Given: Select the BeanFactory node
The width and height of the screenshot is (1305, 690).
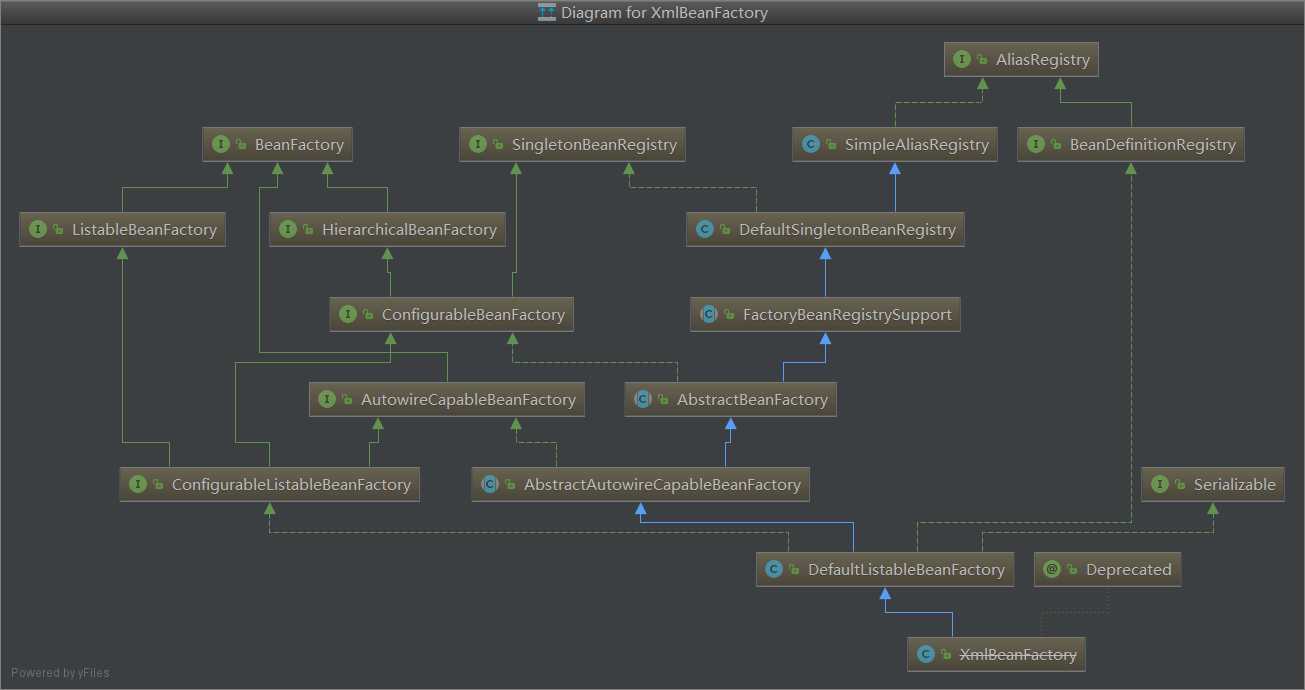Looking at the screenshot, I should pyautogui.click(x=278, y=145).
